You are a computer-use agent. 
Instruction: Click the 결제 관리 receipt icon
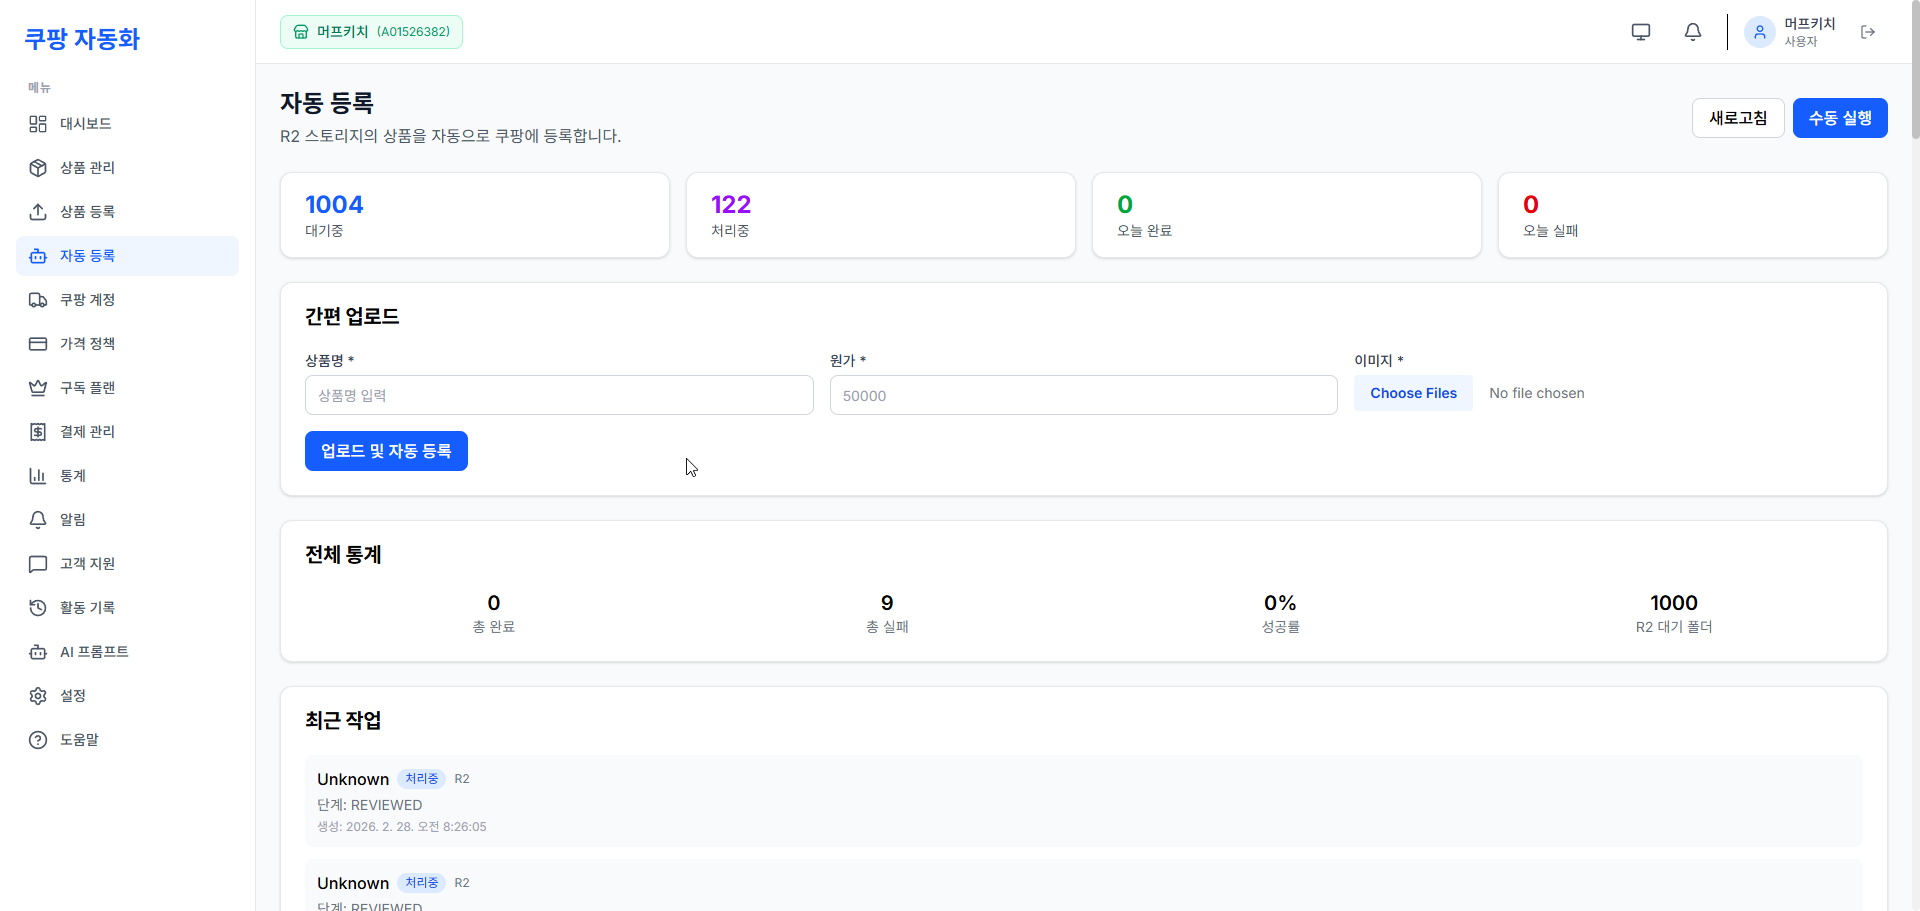[x=38, y=432]
